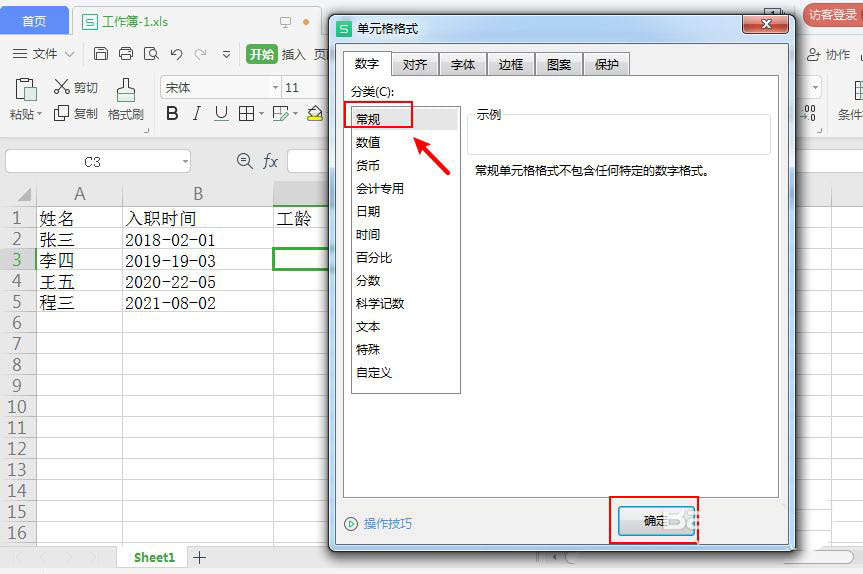
Task: Click the decrease decimal places icon
Action: [809, 113]
